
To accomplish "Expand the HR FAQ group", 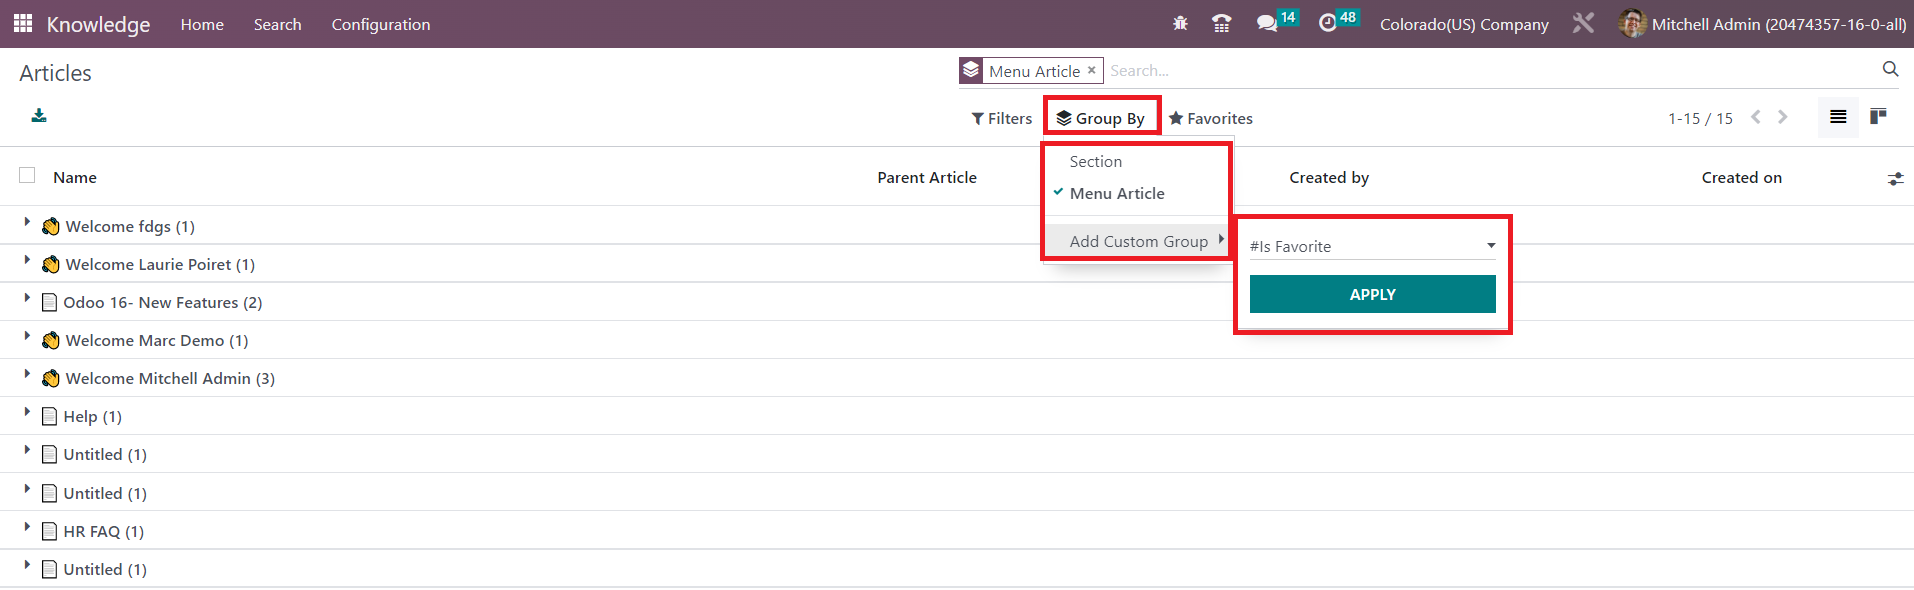I will [x=27, y=528].
